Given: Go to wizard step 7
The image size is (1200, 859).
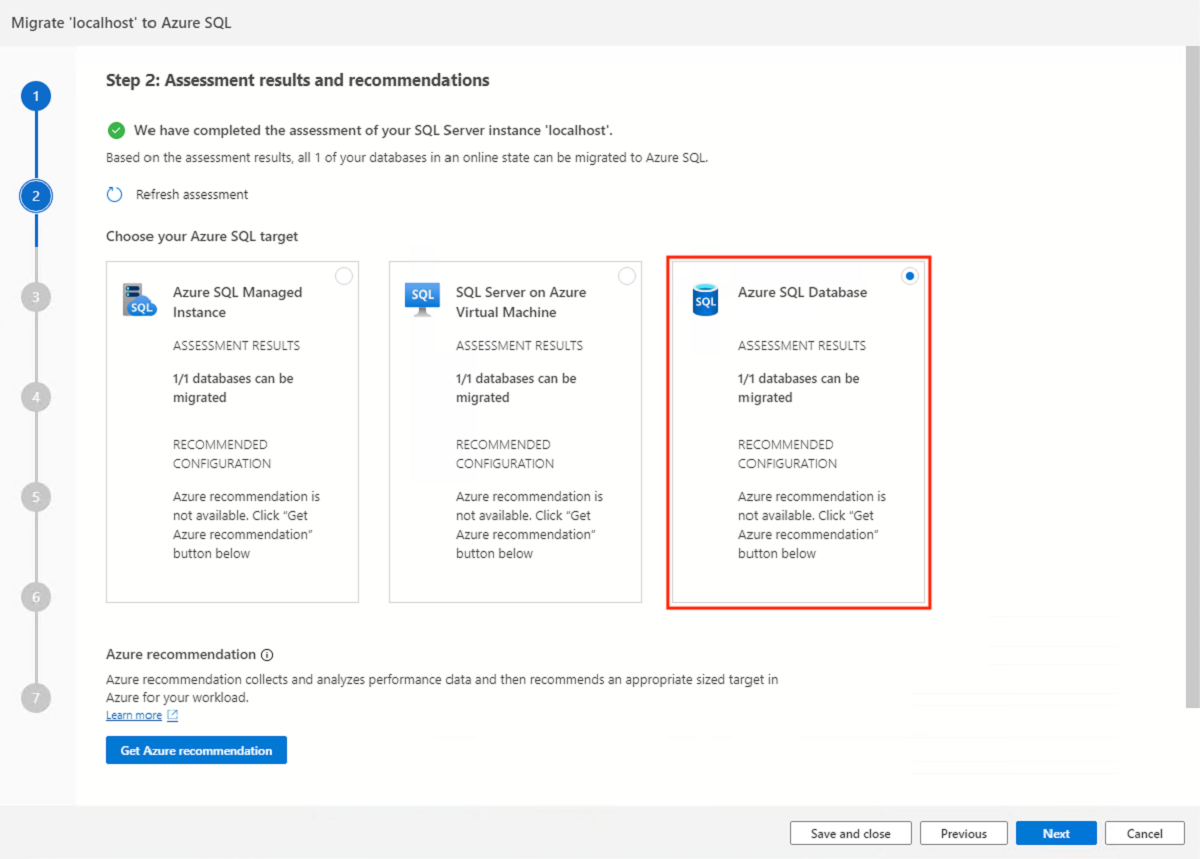Looking at the screenshot, I should coord(36,697).
